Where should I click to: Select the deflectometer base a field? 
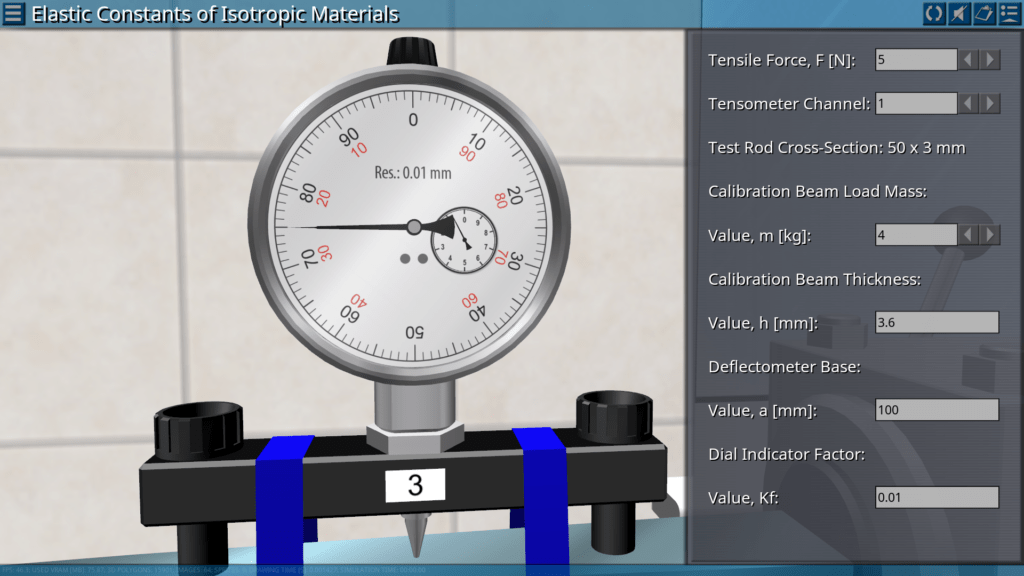point(936,410)
